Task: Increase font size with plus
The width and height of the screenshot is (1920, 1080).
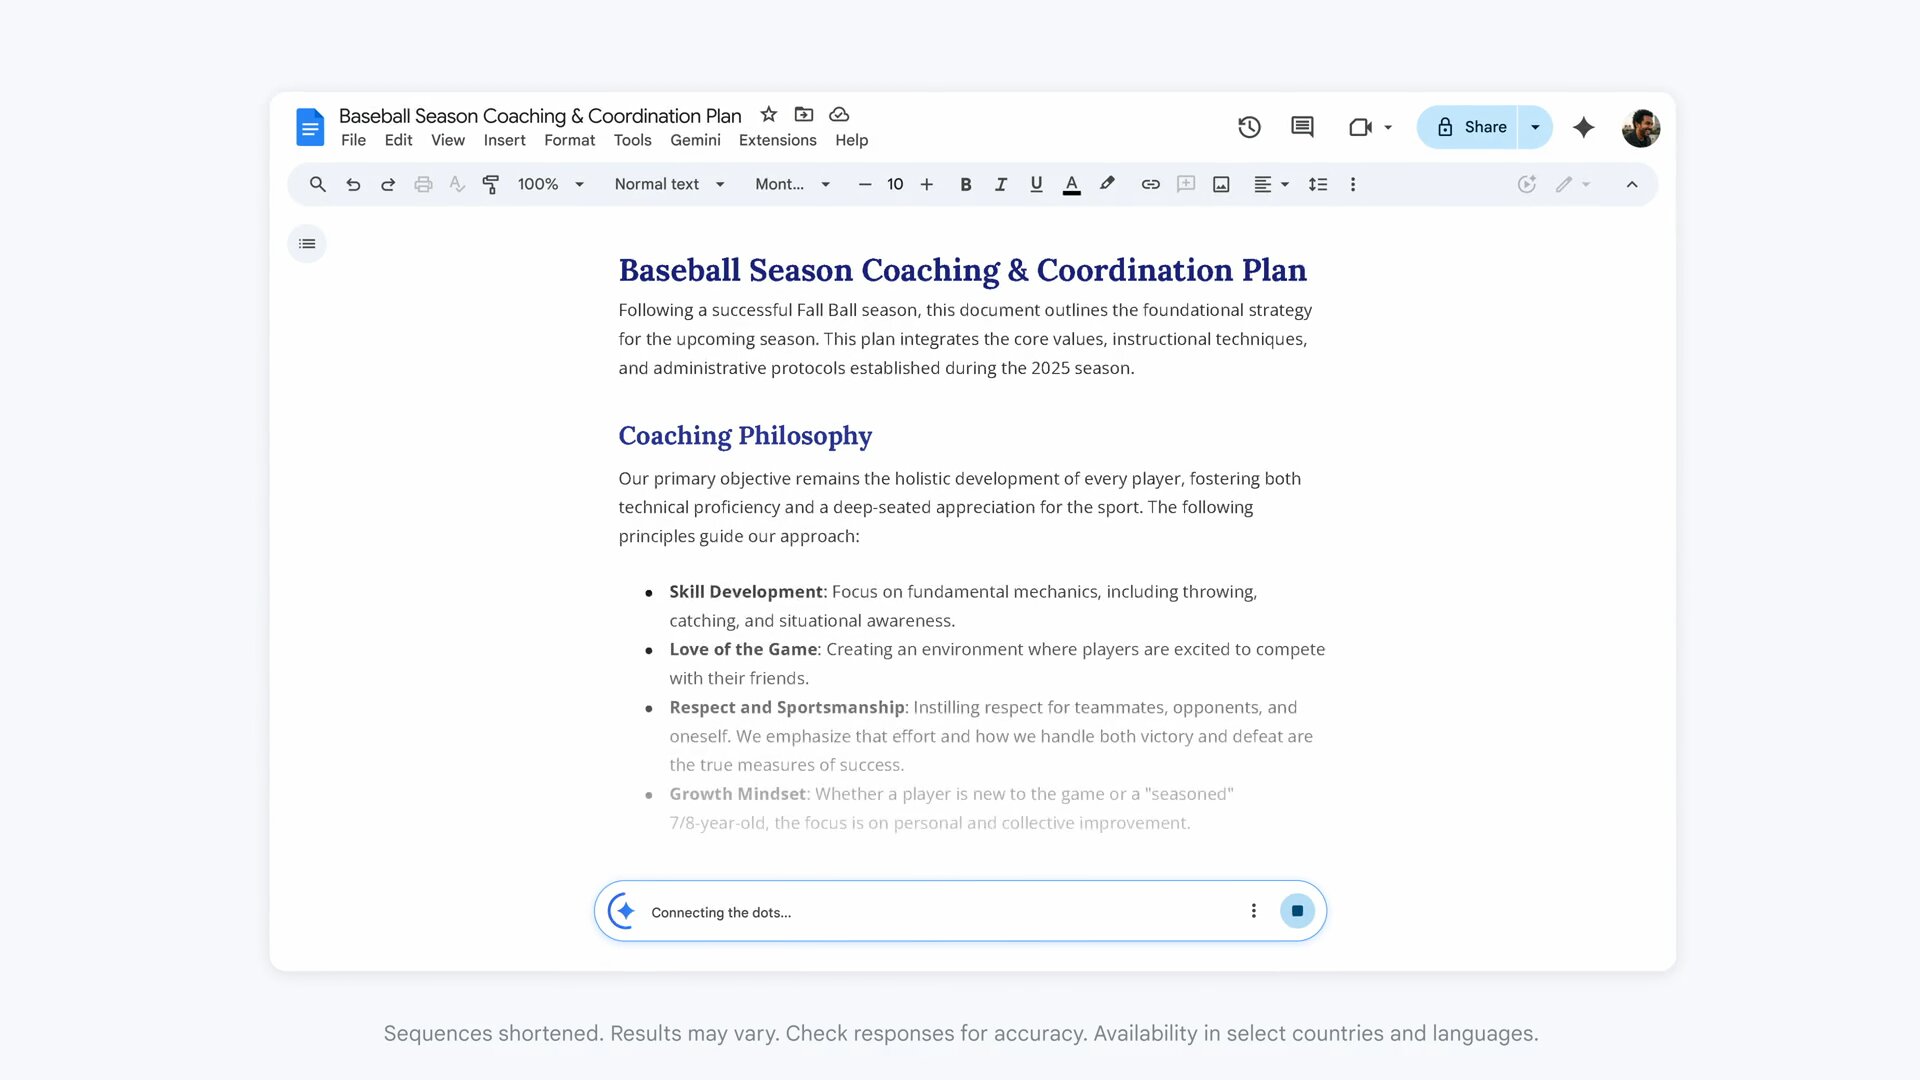Action: coord(927,184)
